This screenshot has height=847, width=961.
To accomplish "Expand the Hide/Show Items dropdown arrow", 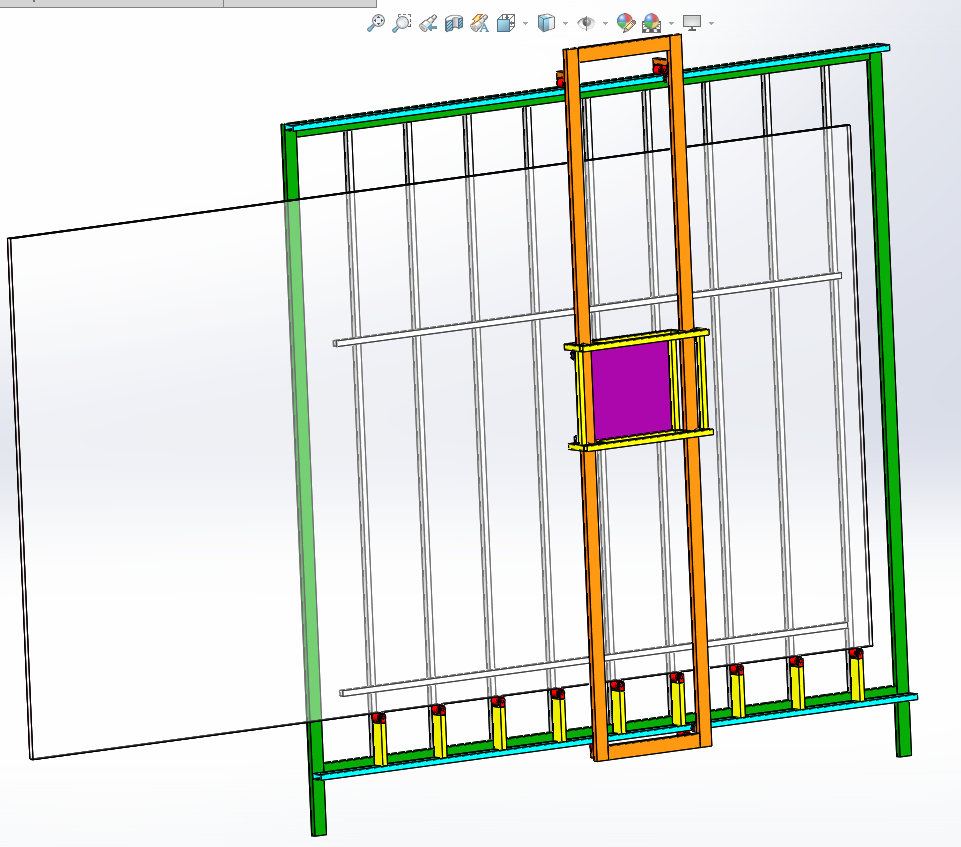I will pos(606,24).
